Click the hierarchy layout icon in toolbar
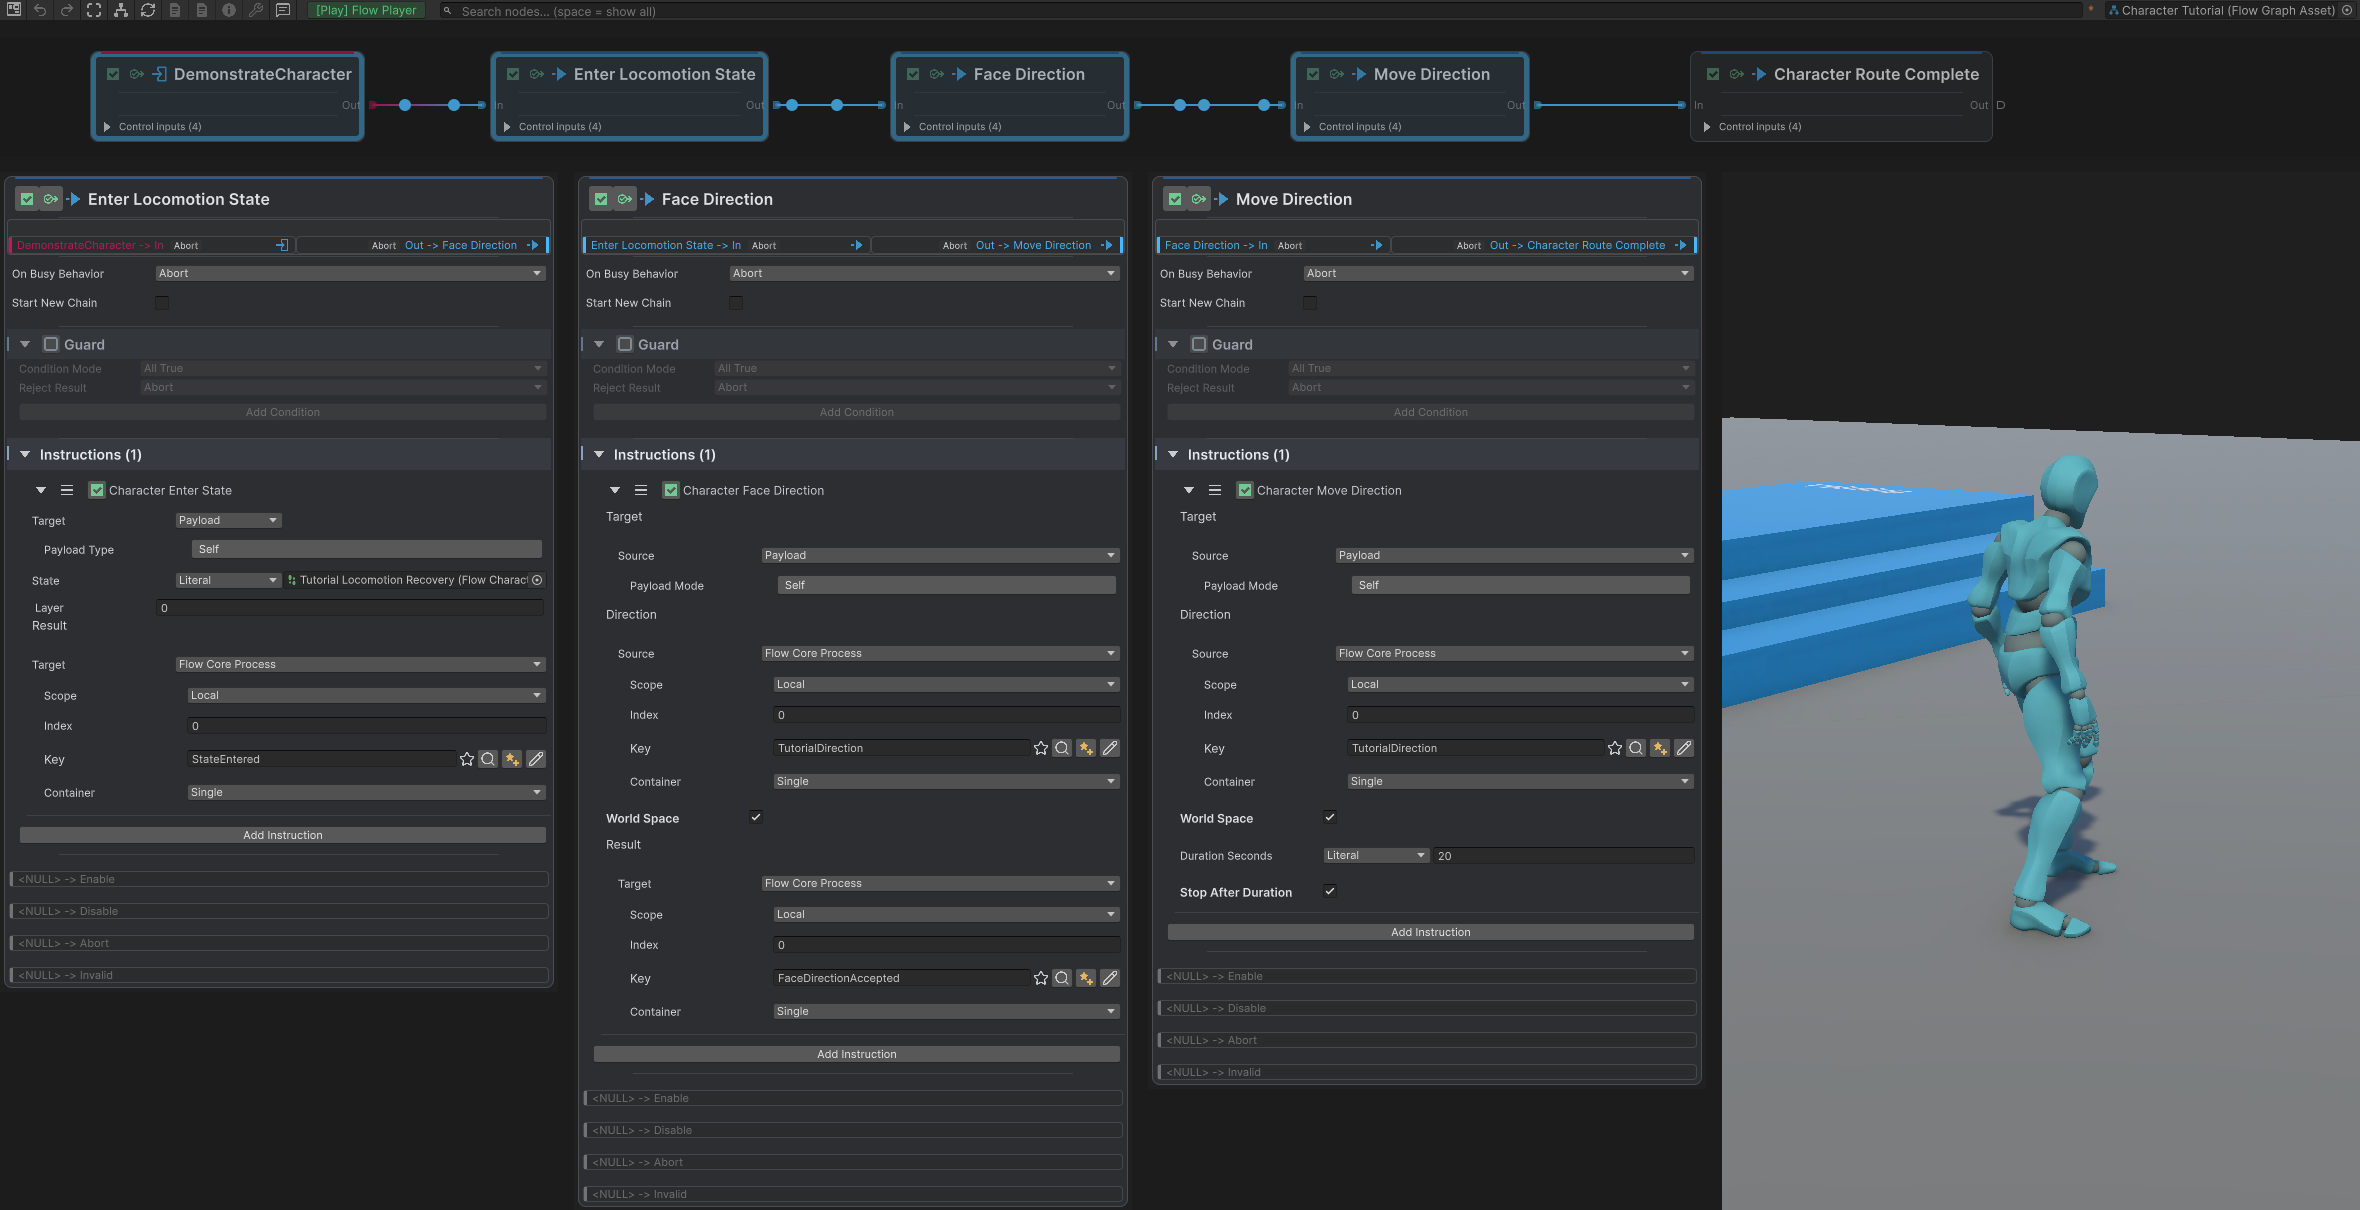 click(121, 10)
